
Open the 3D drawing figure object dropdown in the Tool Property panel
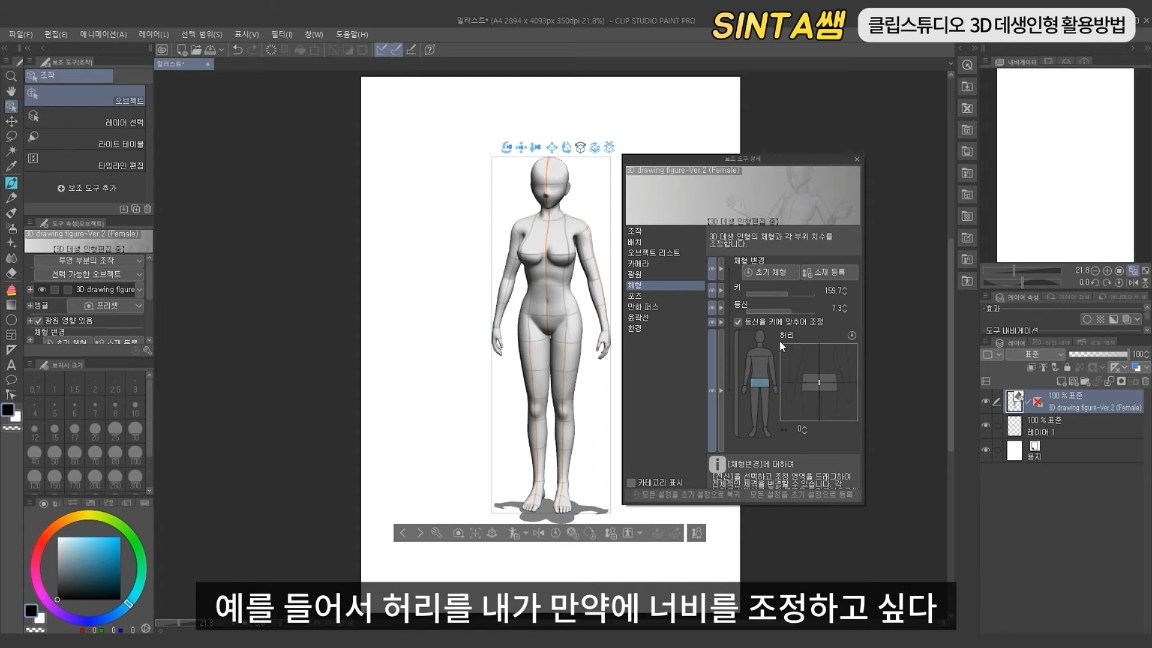[x=139, y=289]
